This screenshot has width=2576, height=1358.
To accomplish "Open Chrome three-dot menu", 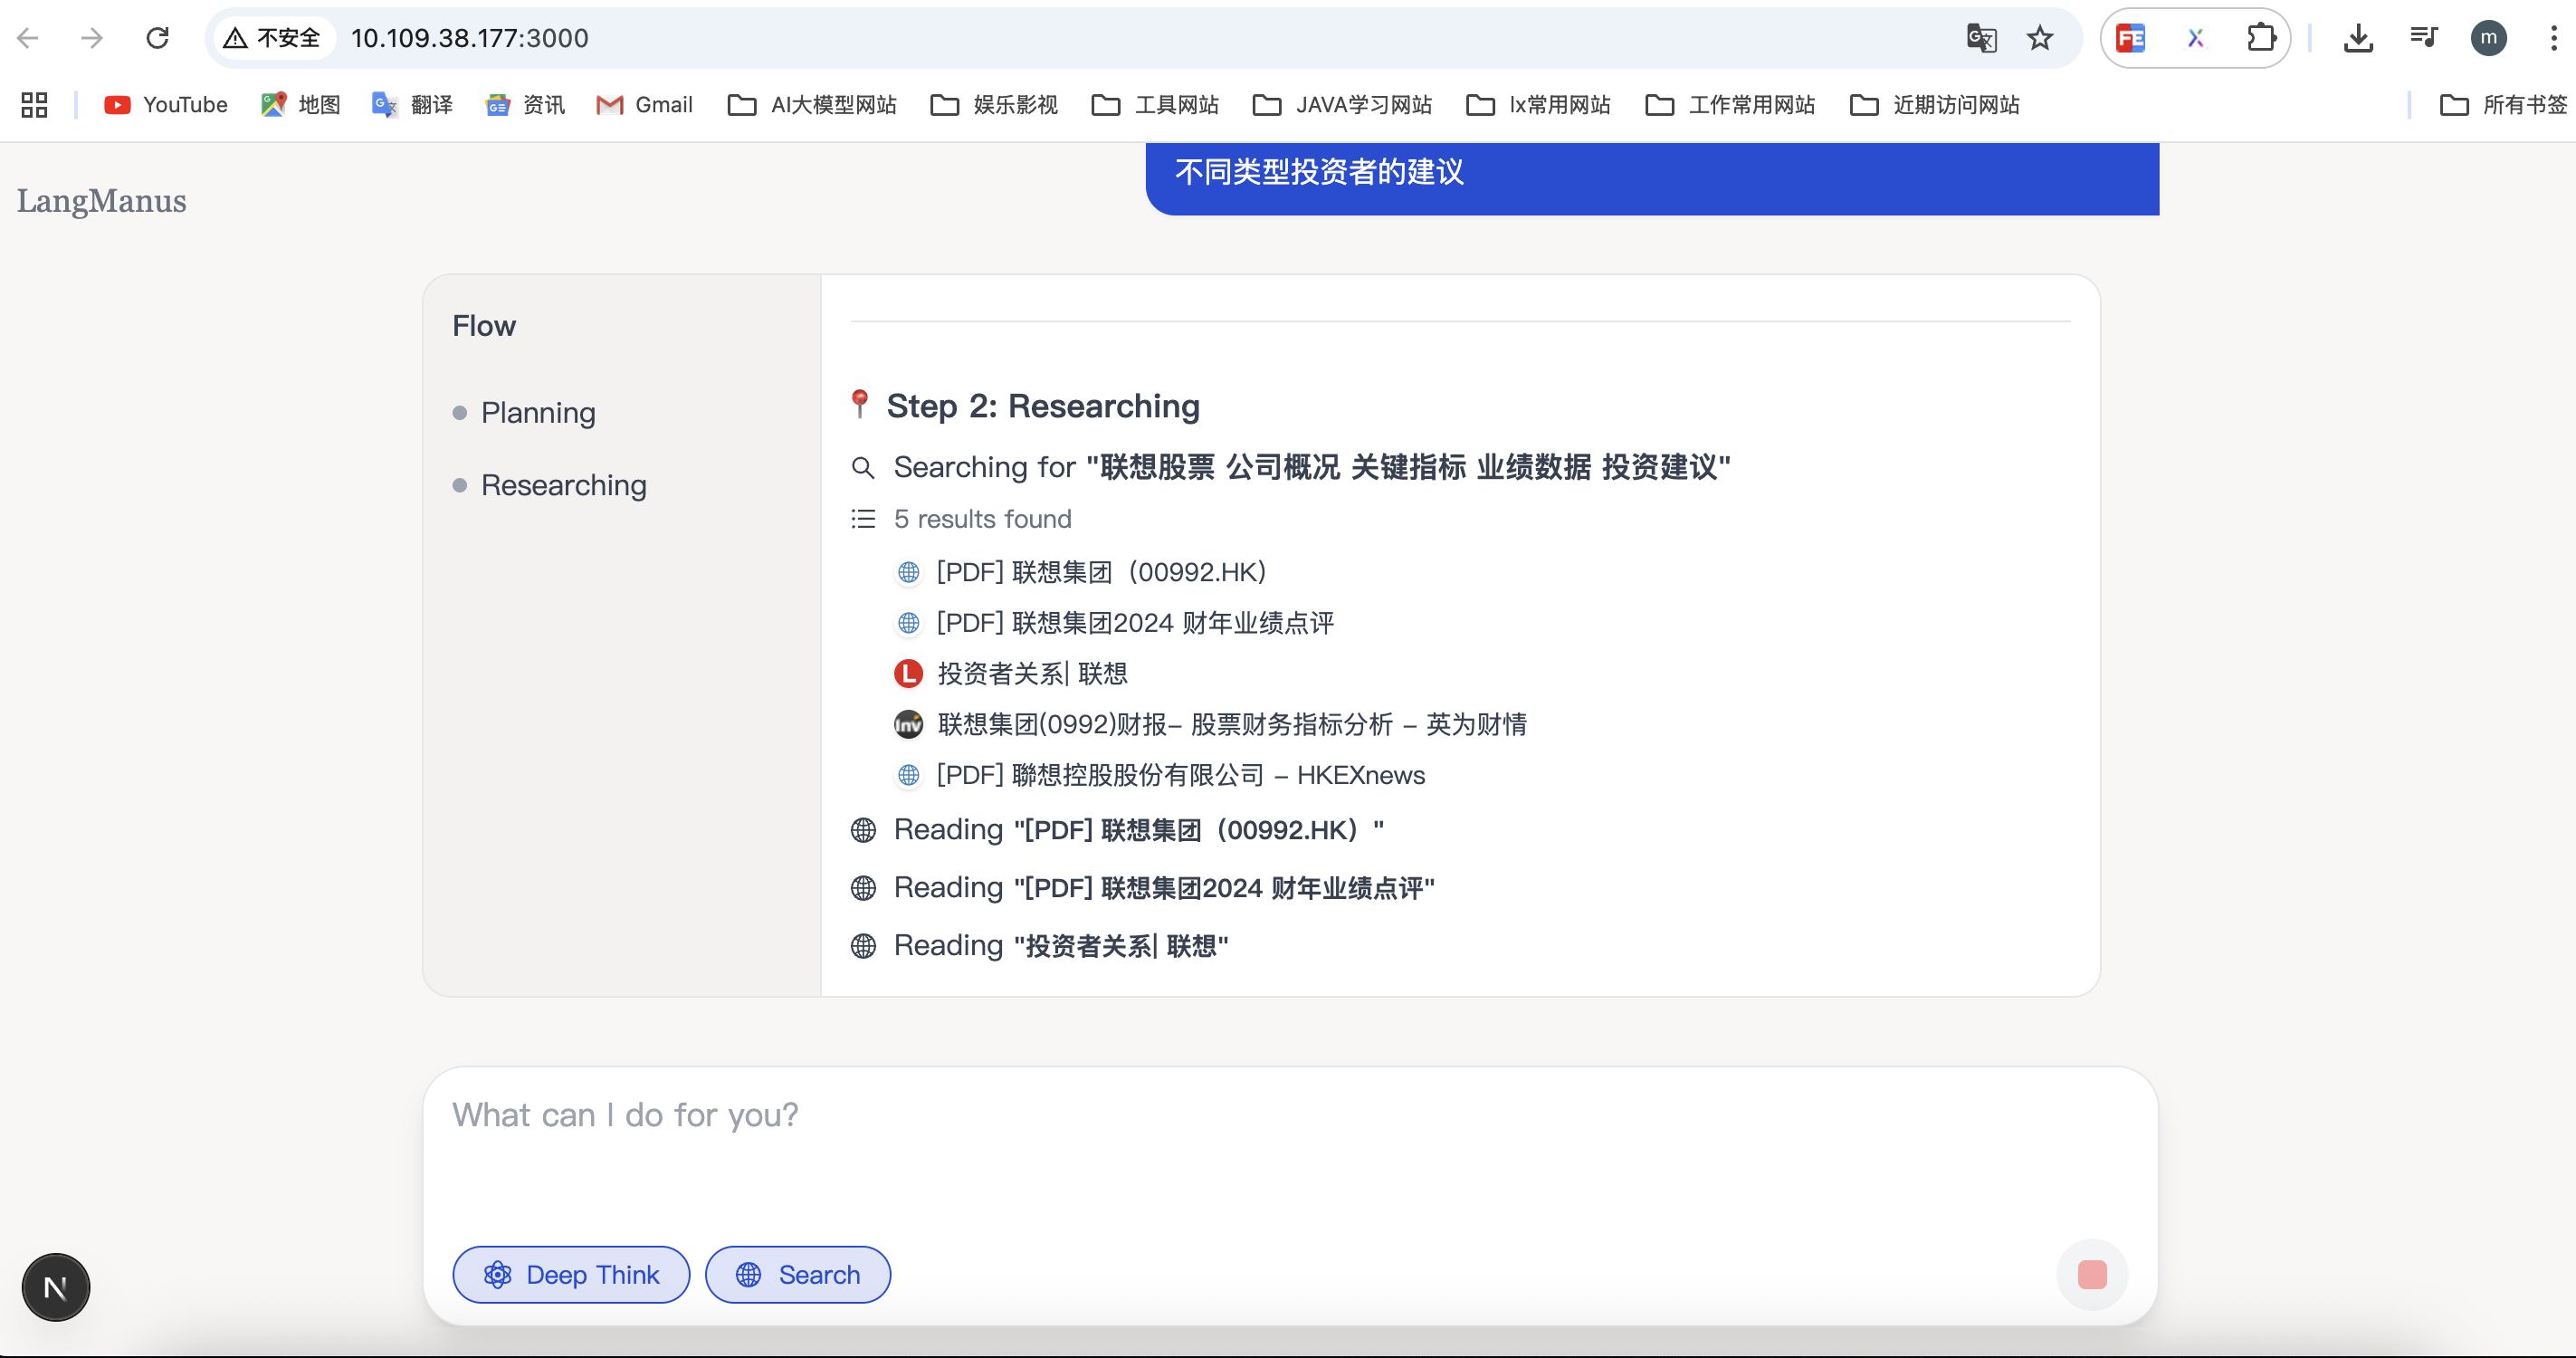I will (x=2553, y=38).
